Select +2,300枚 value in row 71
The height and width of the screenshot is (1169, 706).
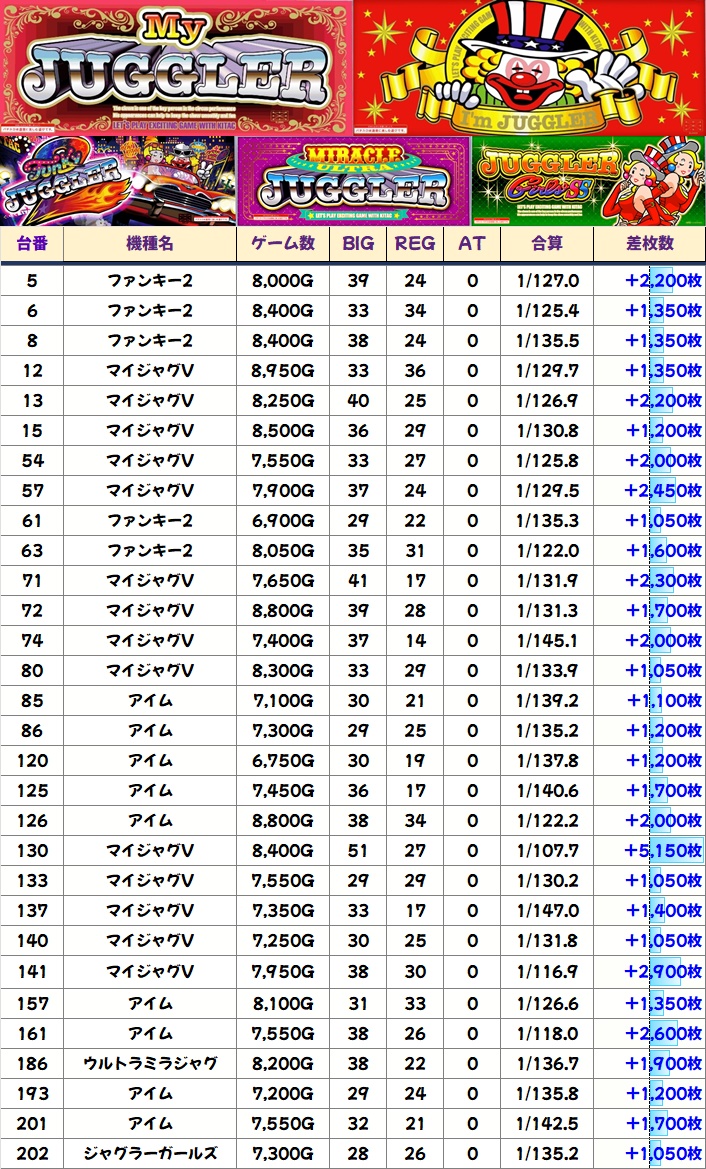click(x=649, y=581)
